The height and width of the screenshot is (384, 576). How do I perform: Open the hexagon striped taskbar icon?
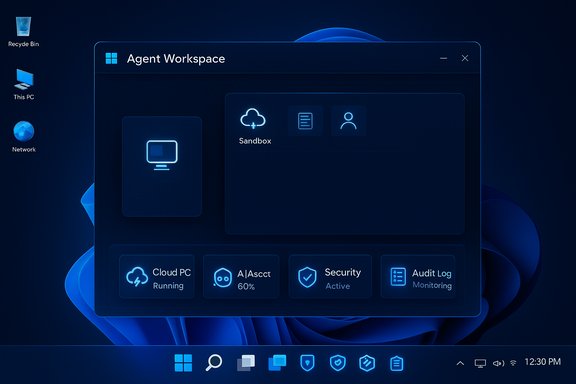coord(367,363)
